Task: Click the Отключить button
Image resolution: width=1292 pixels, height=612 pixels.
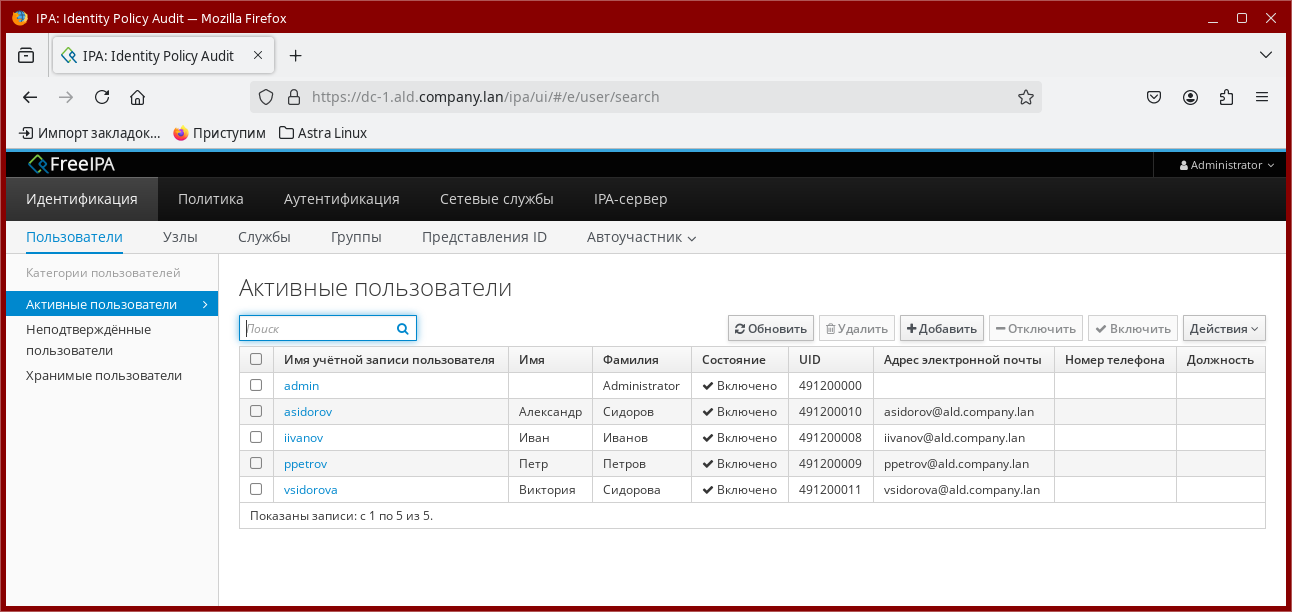Action: click(x=1036, y=328)
